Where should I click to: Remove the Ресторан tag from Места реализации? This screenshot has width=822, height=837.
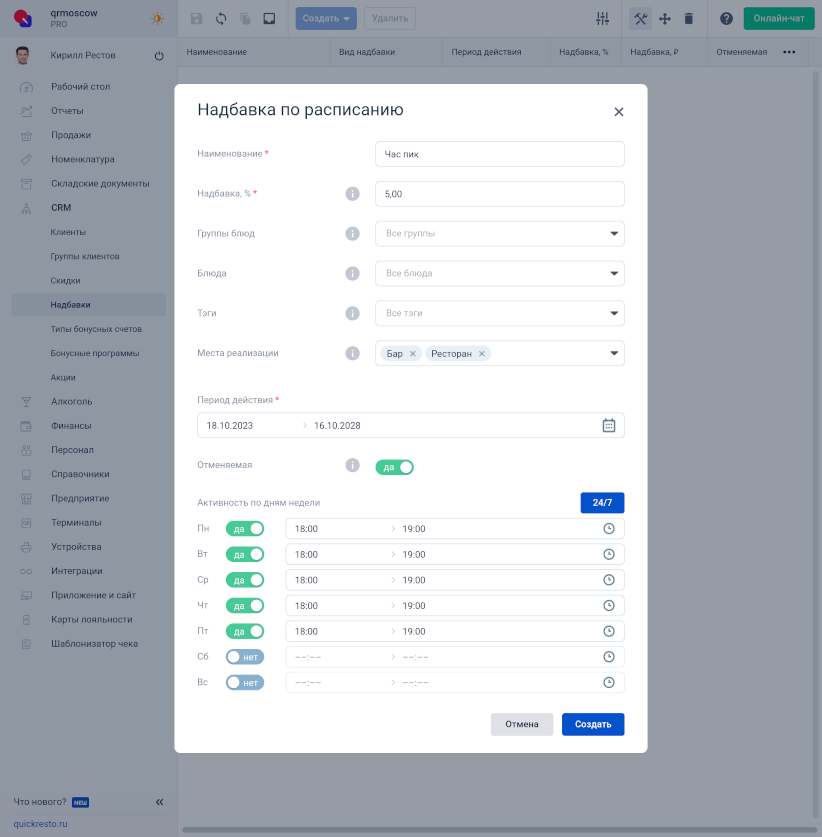tap(481, 354)
